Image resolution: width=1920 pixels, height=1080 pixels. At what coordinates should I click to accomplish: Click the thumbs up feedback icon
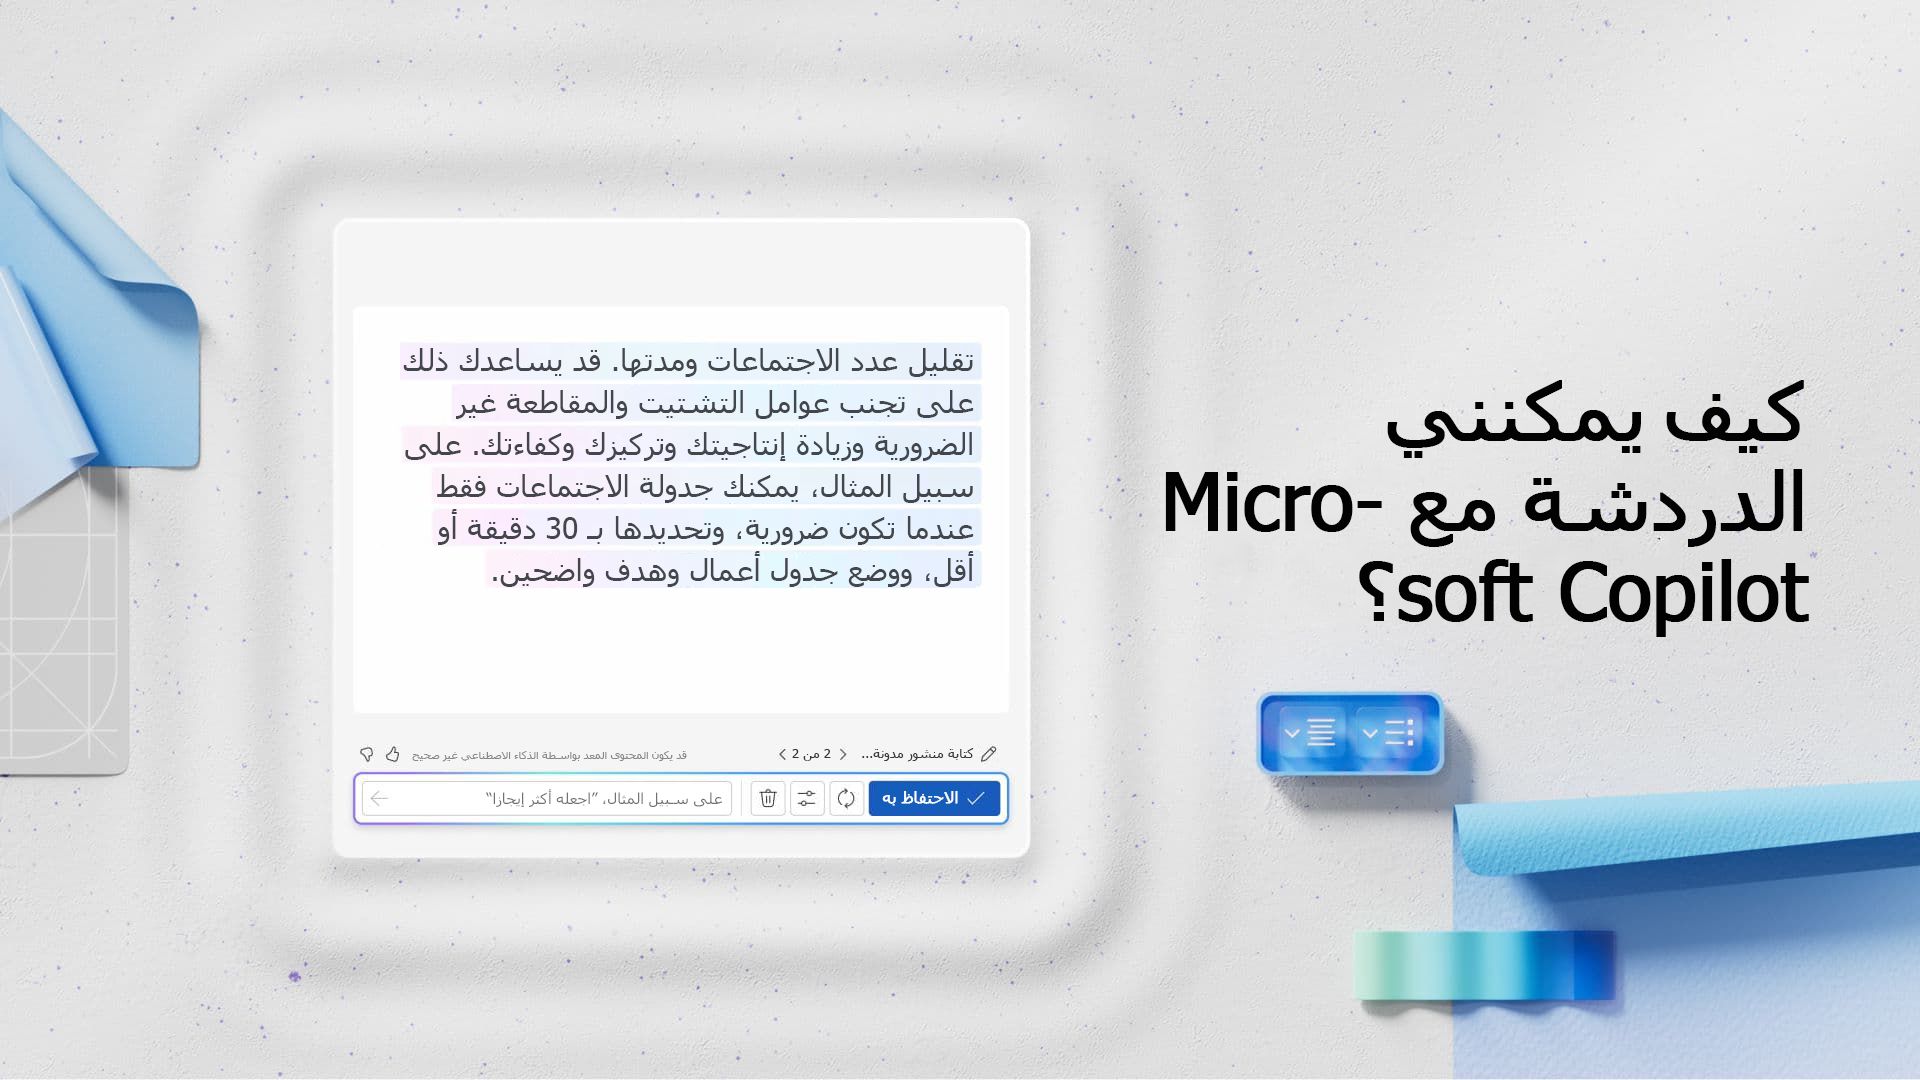(393, 753)
